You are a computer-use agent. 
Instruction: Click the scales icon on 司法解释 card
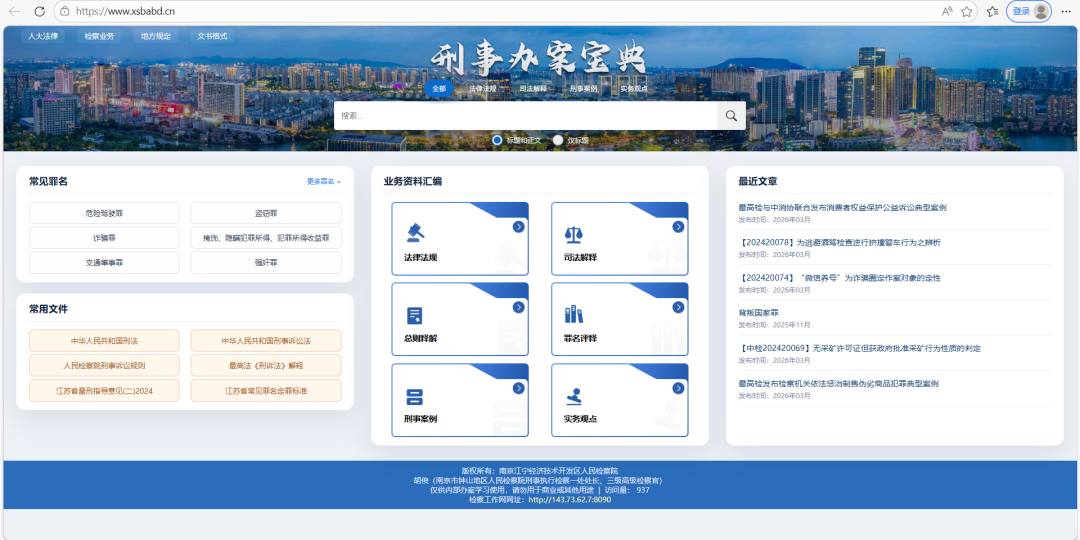(x=574, y=234)
